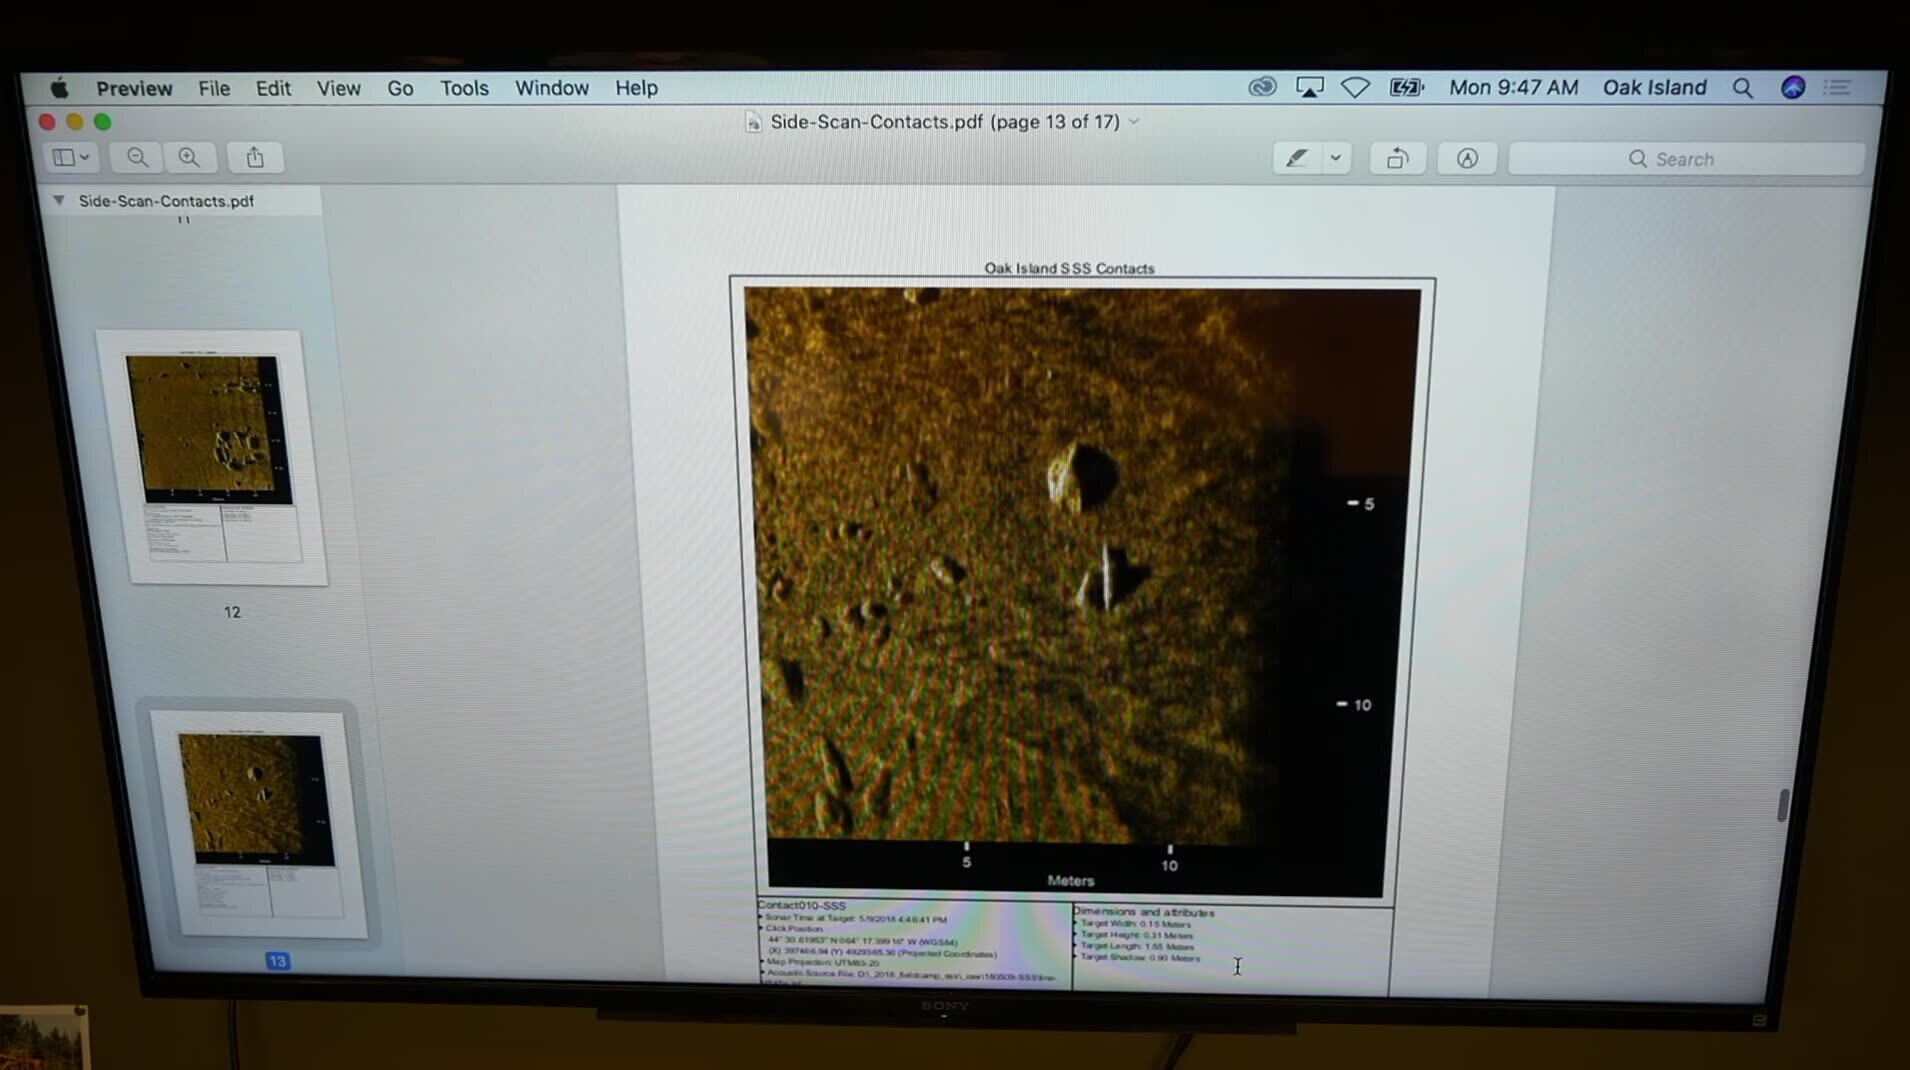
Task: Select the Highlight pen tool
Action: [1297, 158]
